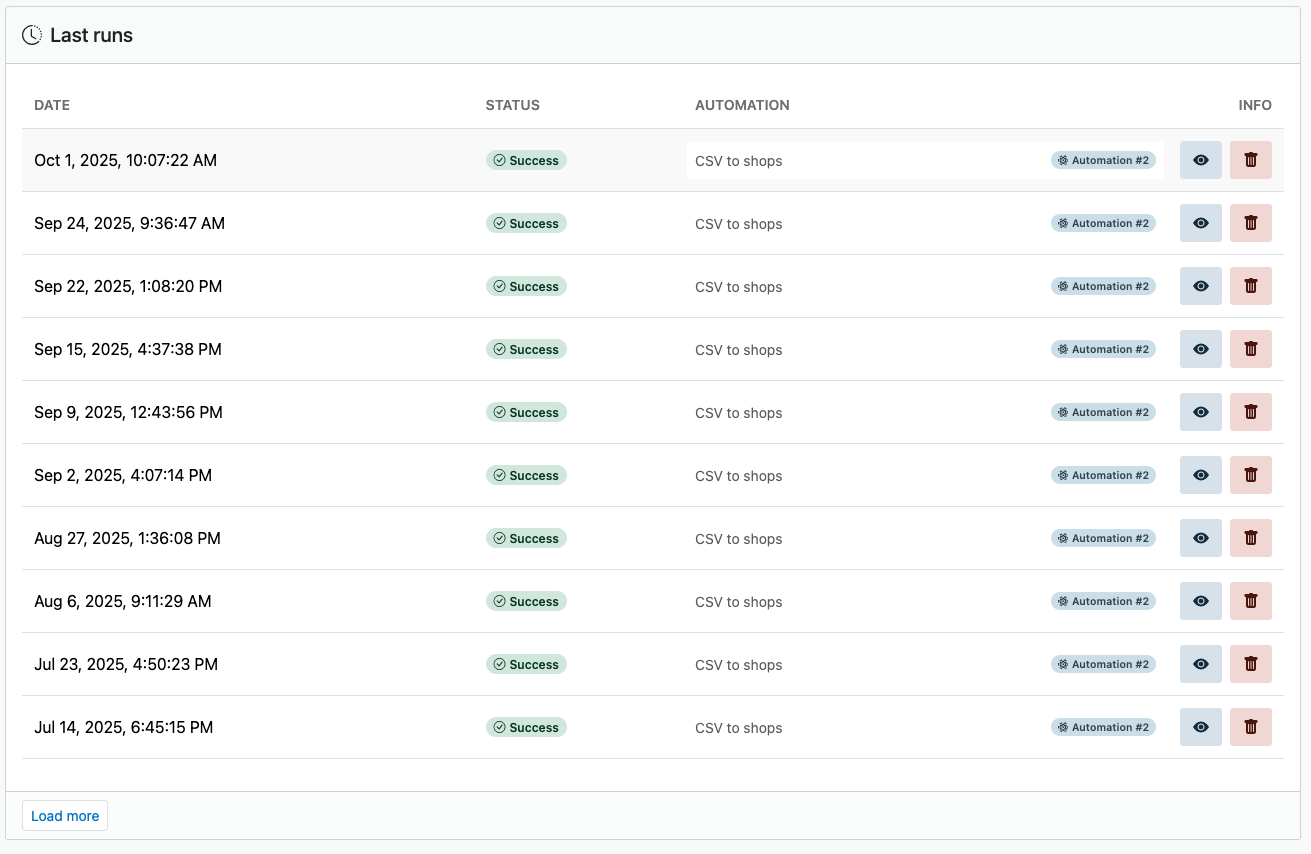Image resolution: width=1311 pixels, height=854 pixels.
Task: Select Success badge in Sep 22 row
Action: pos(526,286)
